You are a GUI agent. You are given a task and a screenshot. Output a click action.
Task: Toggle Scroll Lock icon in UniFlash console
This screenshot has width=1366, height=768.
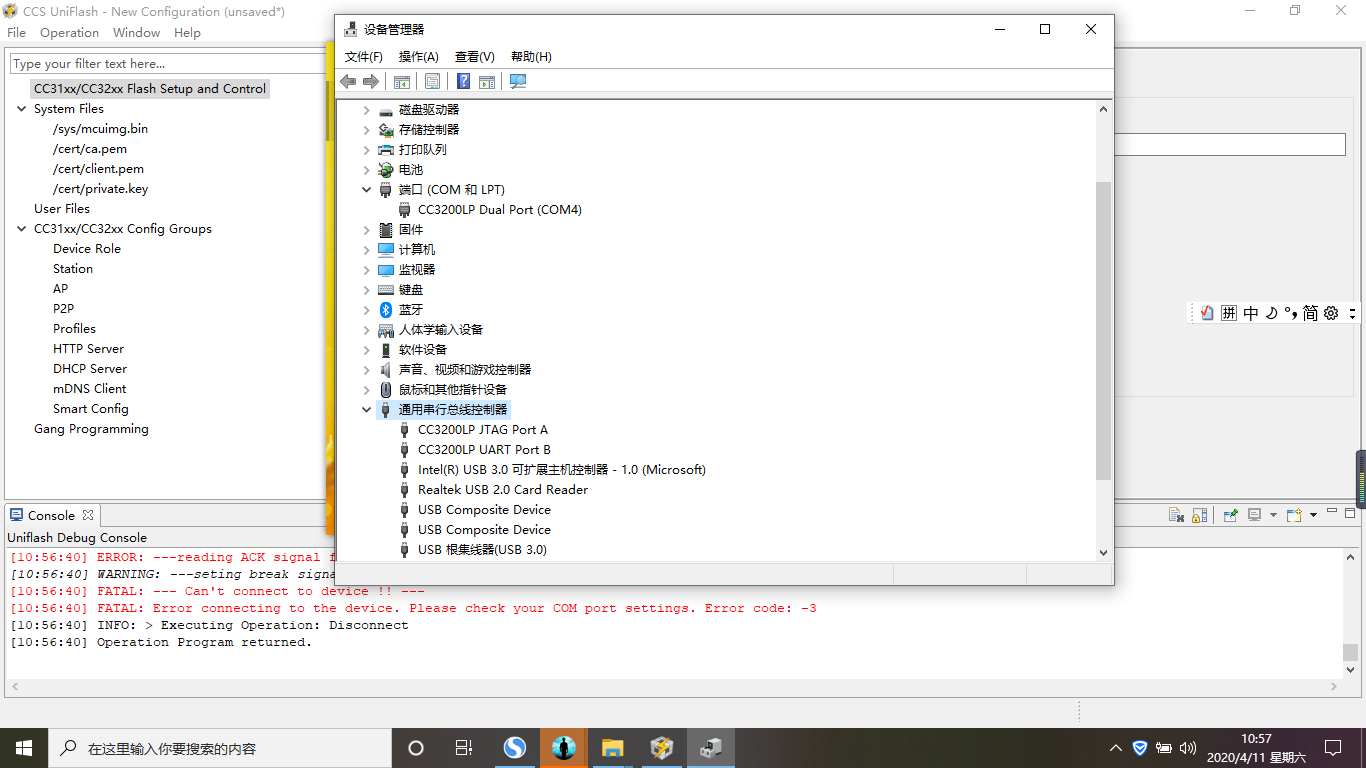(1198, 515)
